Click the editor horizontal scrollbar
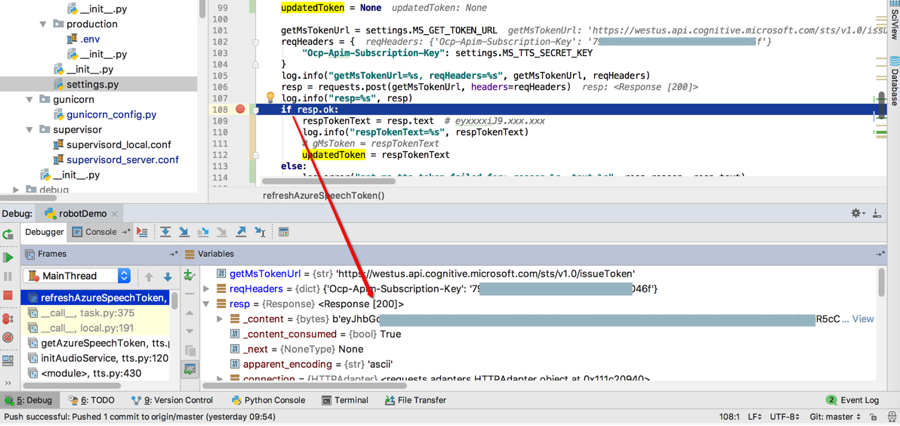Viewport: 900px width, 426px height. coord(328,181)
